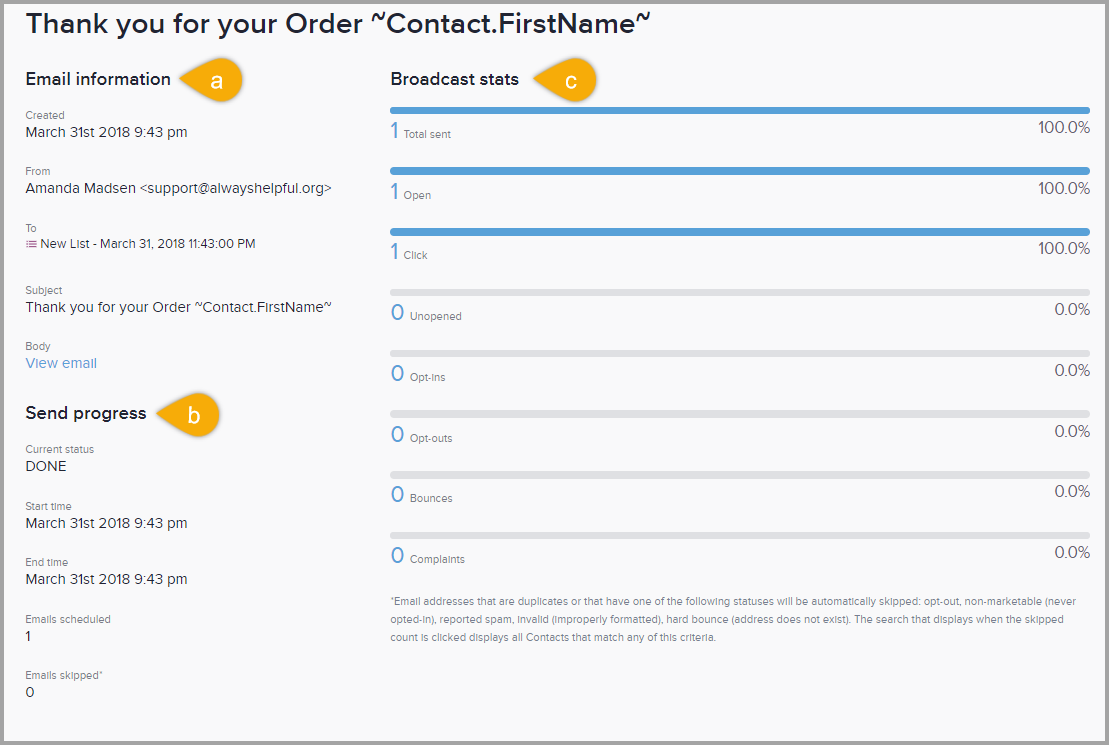Click the orange 'a' callout marker
The width and height of the screenshot is (1109, 745).
(x=215, y=81)
